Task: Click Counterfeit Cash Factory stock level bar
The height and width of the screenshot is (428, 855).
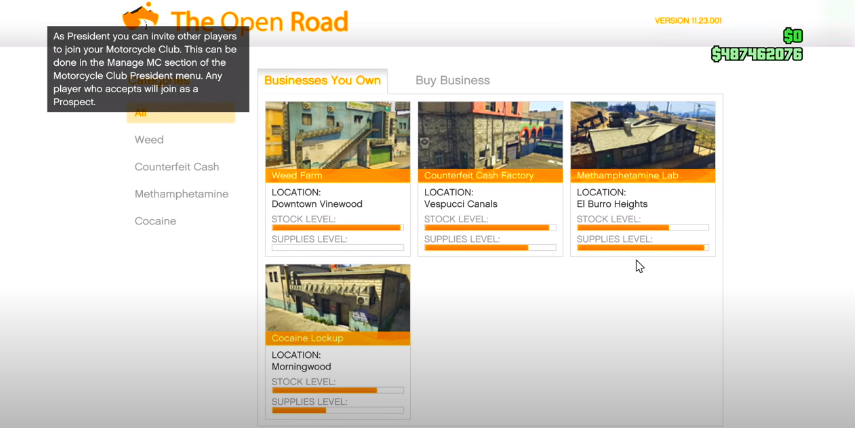Action: point(490,227)
